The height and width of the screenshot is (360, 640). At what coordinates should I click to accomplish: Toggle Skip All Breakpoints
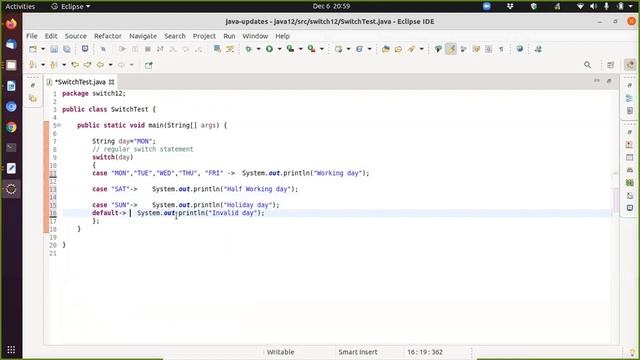pyautogui.click(x=103, y=49)
